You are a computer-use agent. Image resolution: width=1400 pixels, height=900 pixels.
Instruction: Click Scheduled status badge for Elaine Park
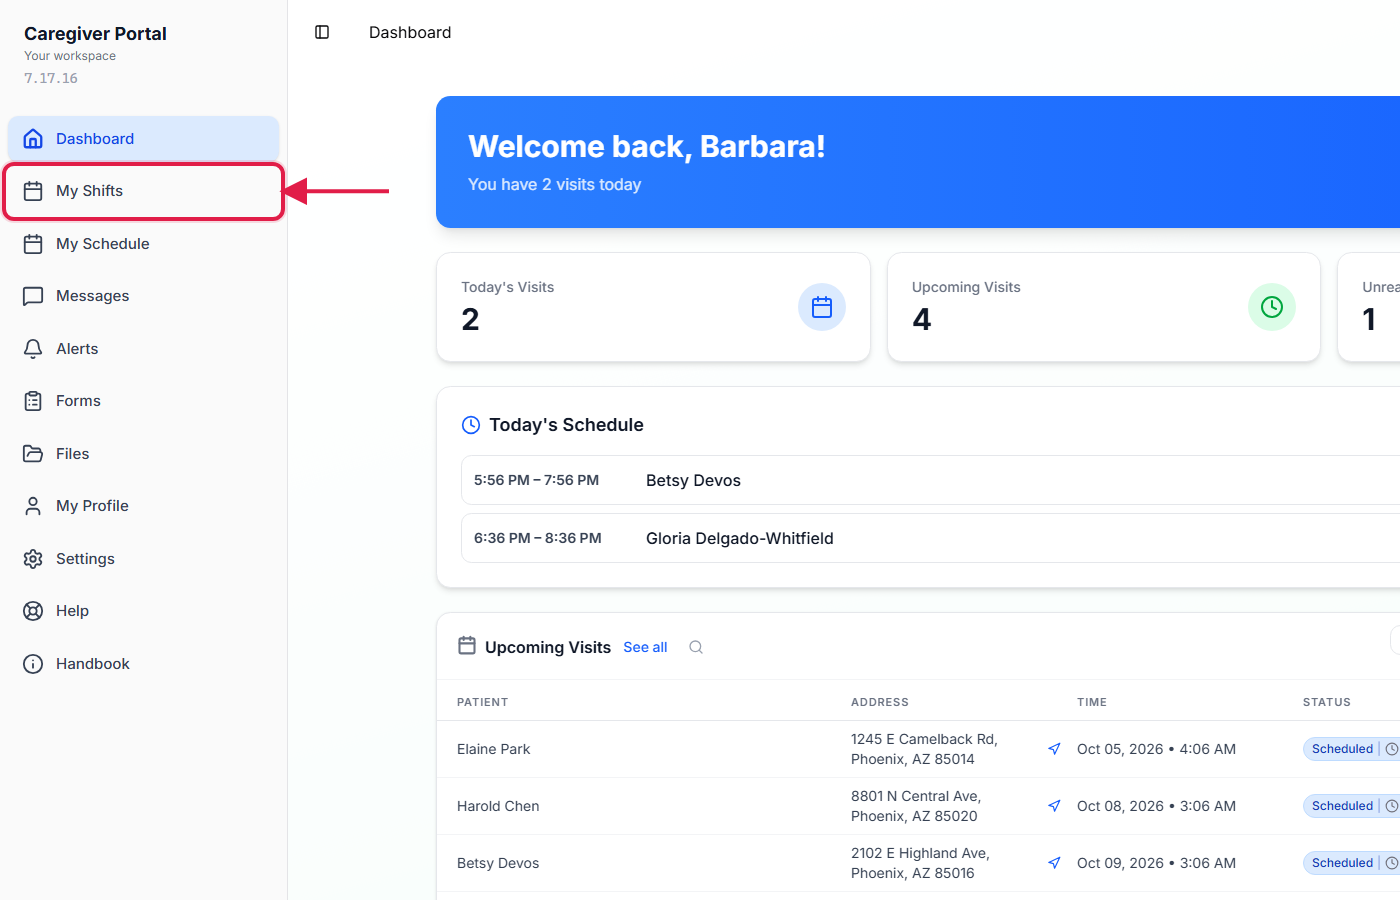coord(1351,749)
